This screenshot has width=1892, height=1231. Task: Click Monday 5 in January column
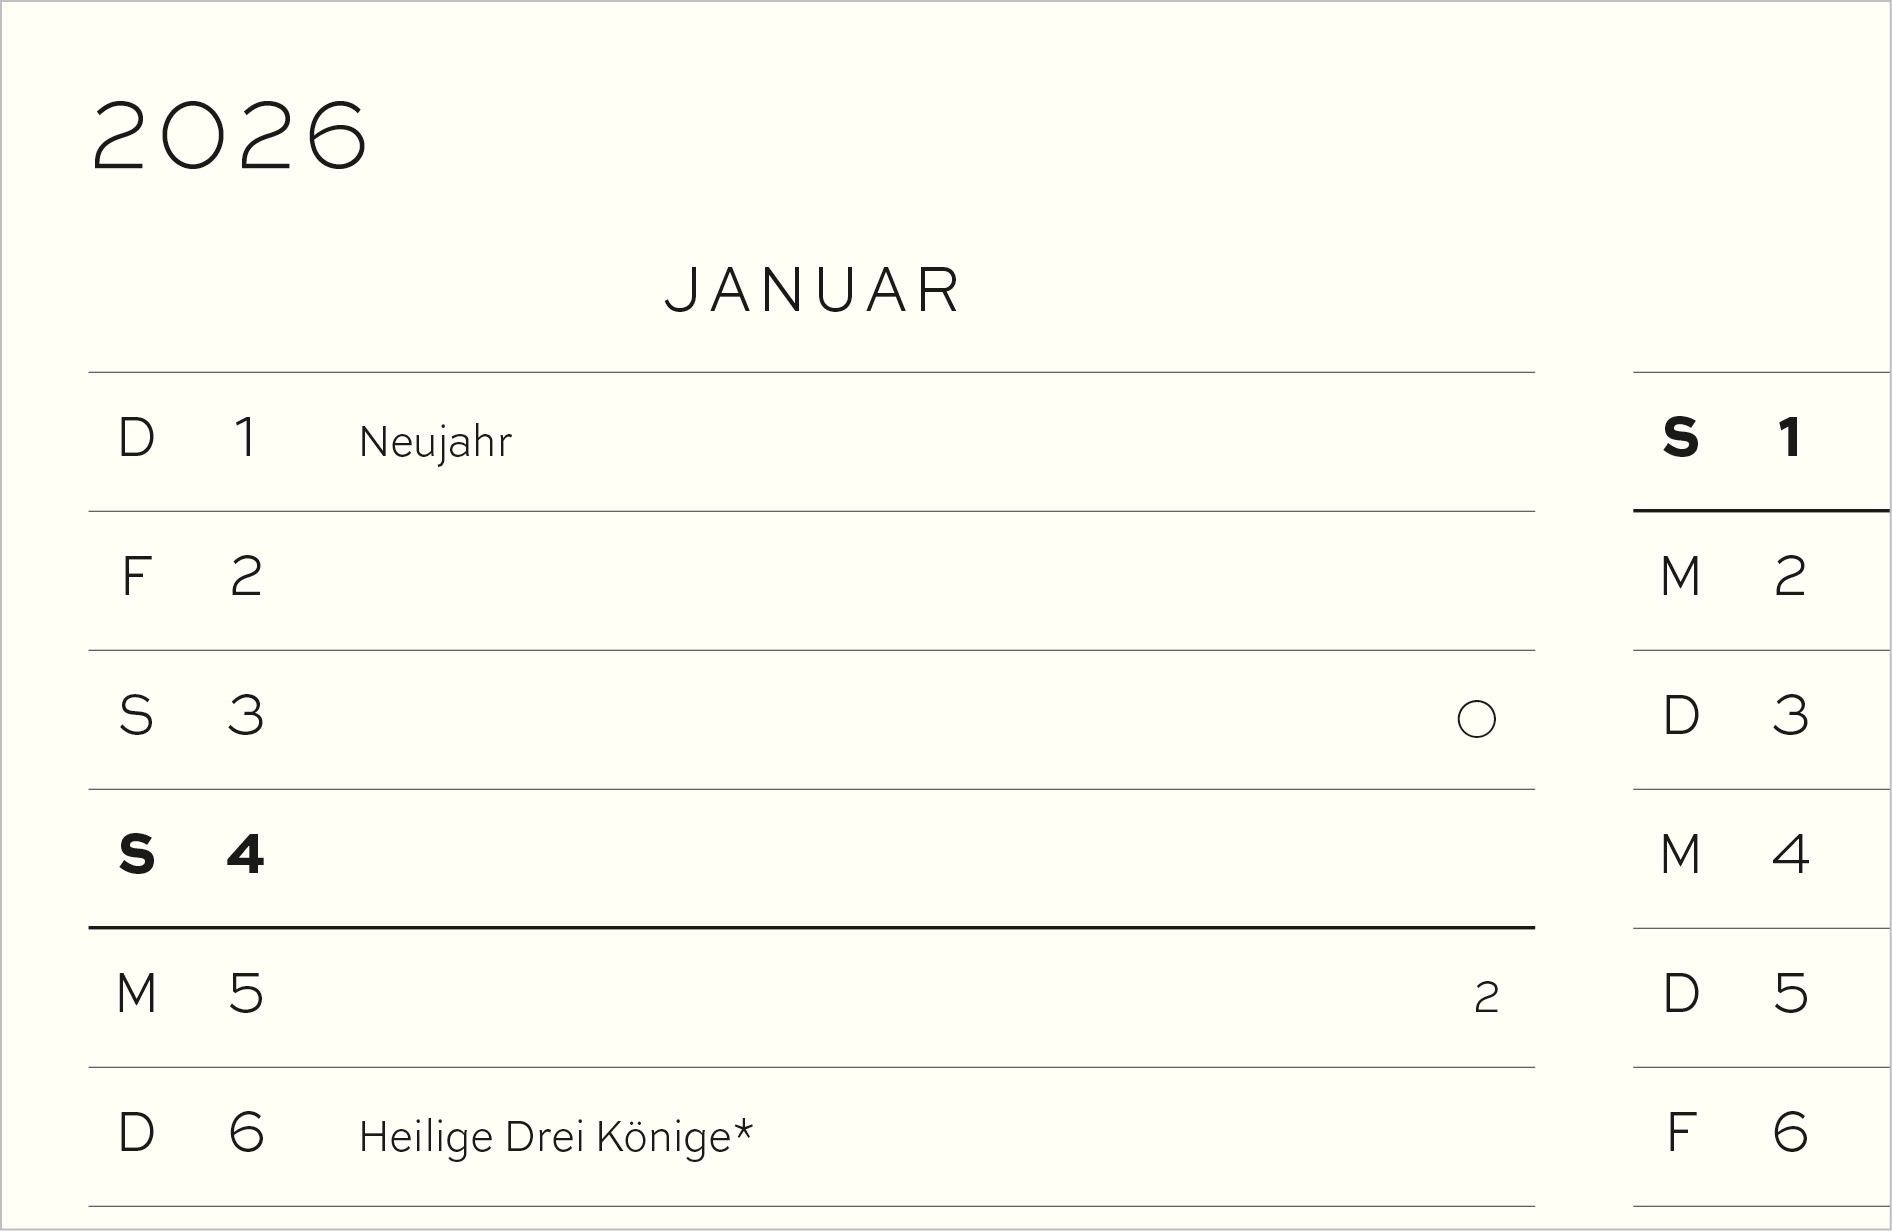point(246,994)
